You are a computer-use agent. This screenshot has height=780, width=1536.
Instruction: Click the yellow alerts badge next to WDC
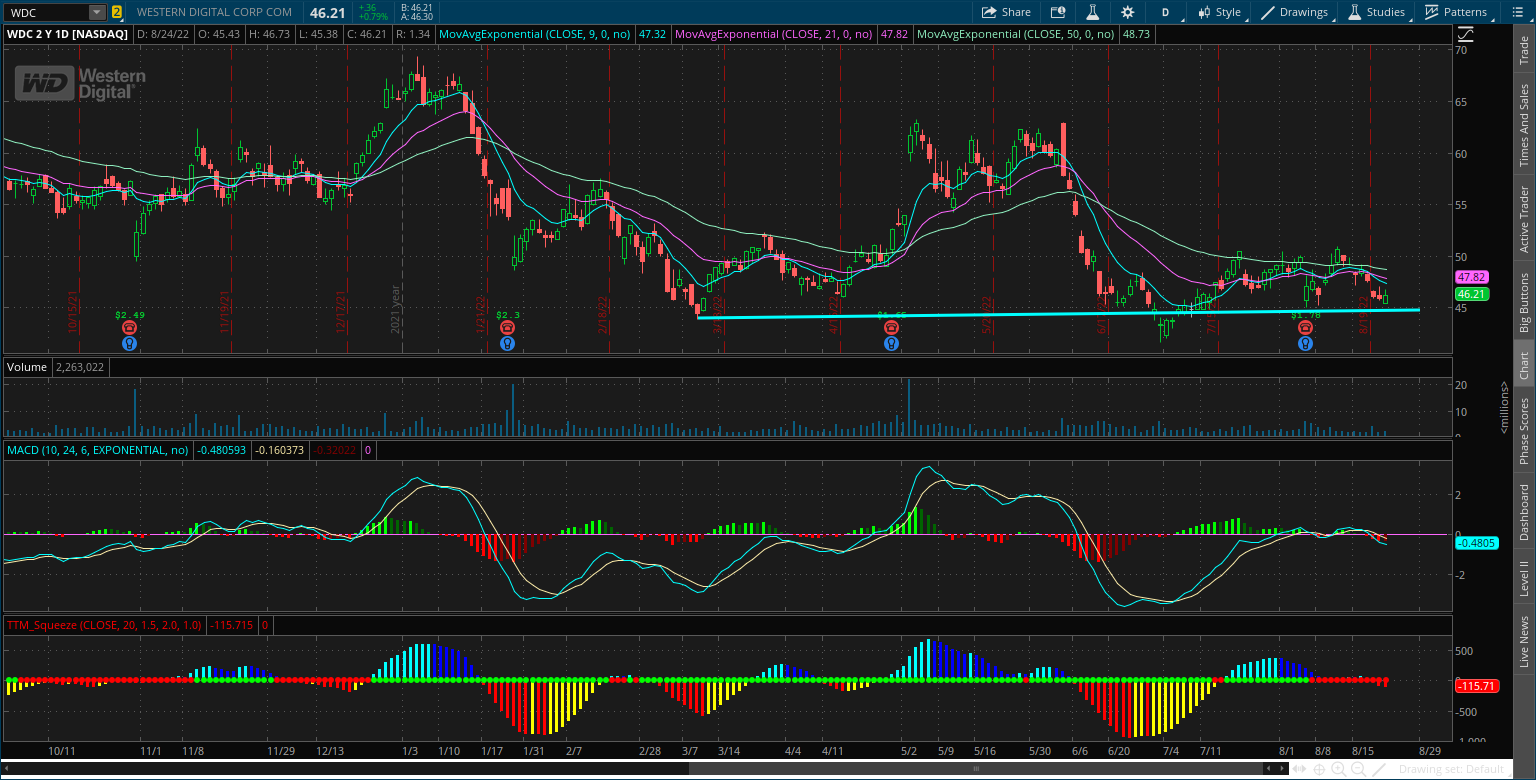(x=118, y=11)
